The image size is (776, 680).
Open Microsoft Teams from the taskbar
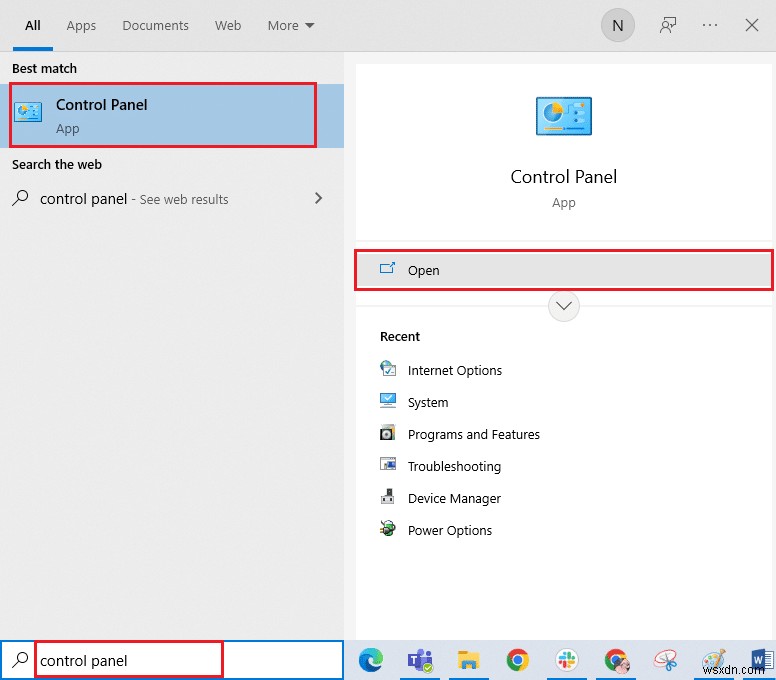[420, 660]
